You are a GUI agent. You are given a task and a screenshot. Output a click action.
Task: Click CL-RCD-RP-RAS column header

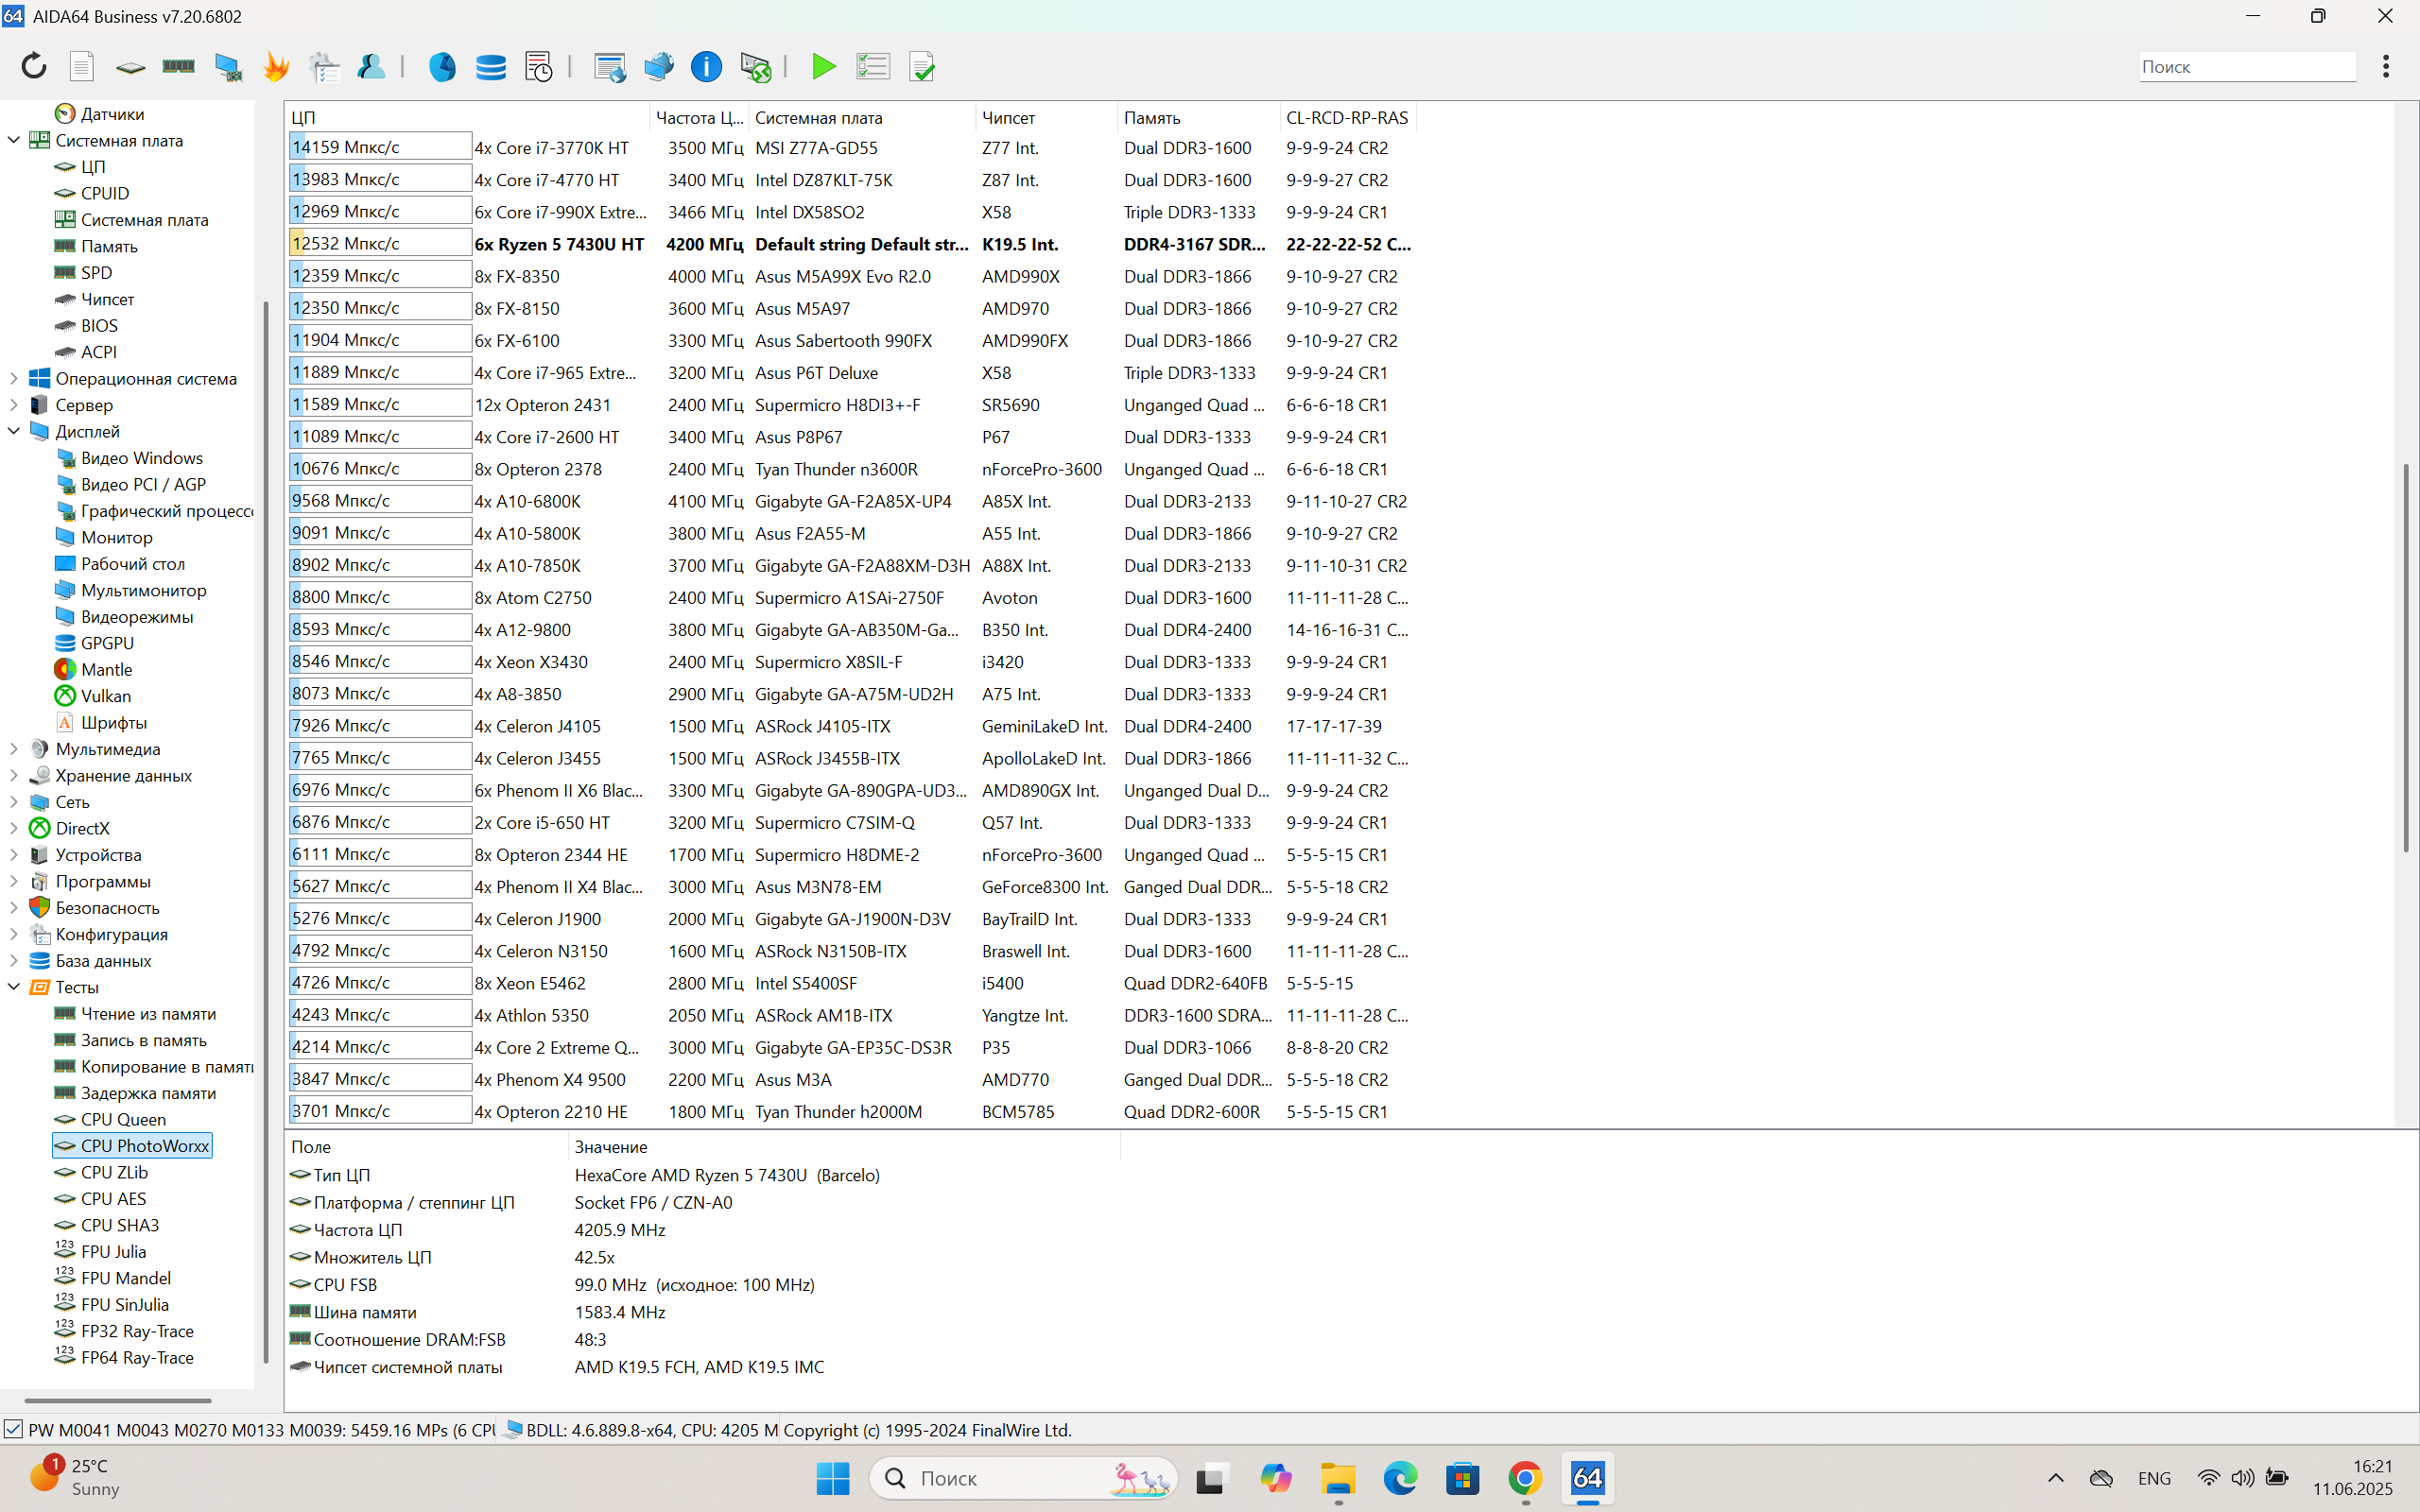click(1346, 117)
